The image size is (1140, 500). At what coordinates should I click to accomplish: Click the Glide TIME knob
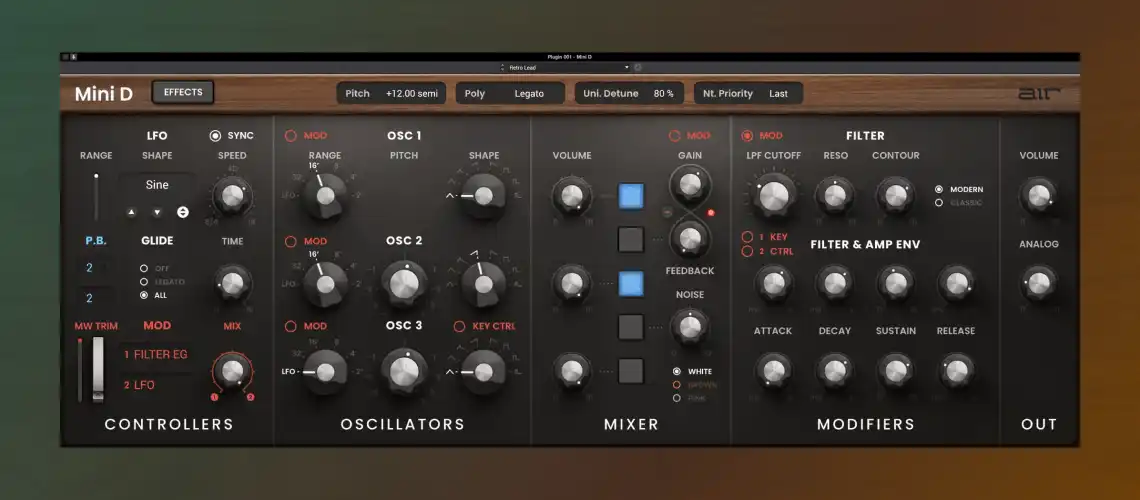pos(232,283)
